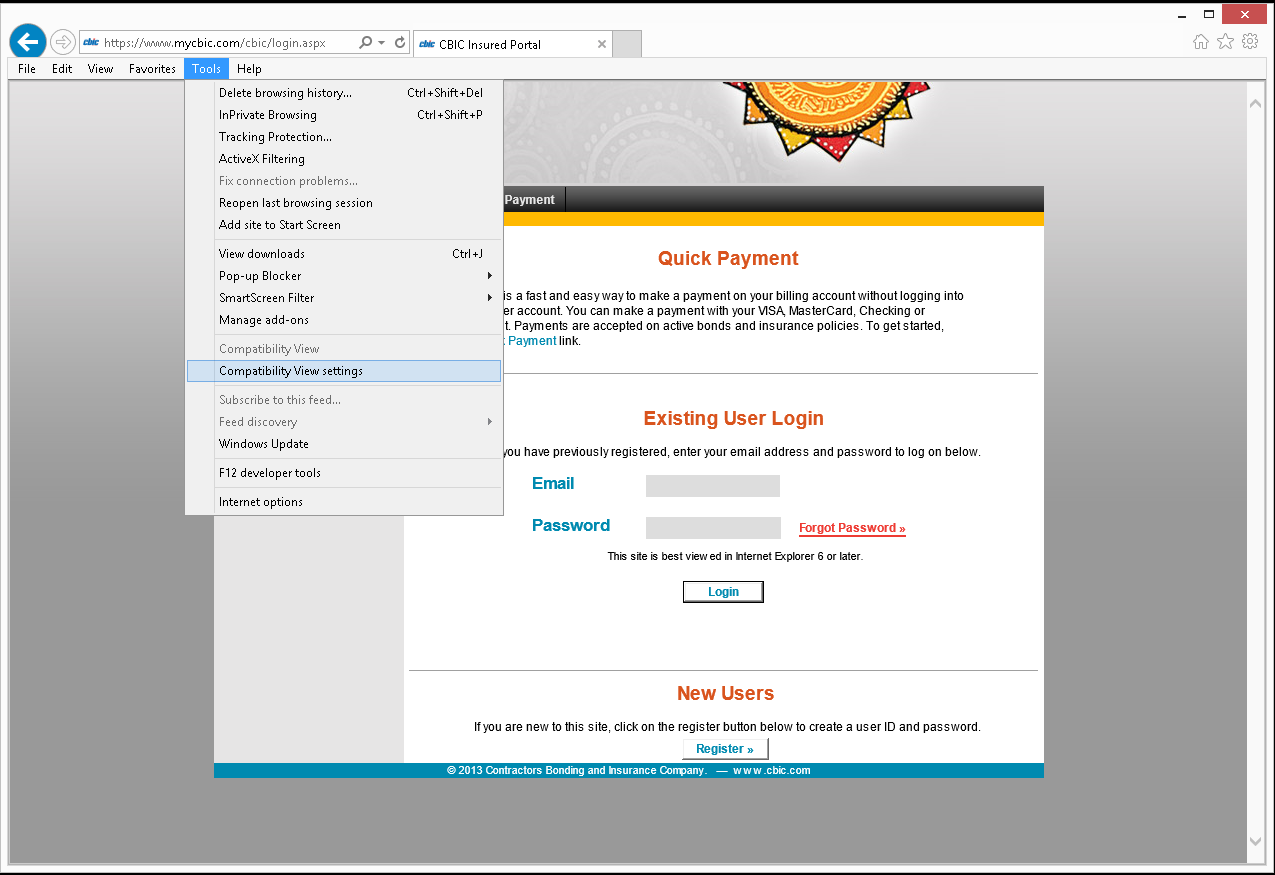Open a new blank tab
The image size is (1275, 875).
click(x=627, y=44)
